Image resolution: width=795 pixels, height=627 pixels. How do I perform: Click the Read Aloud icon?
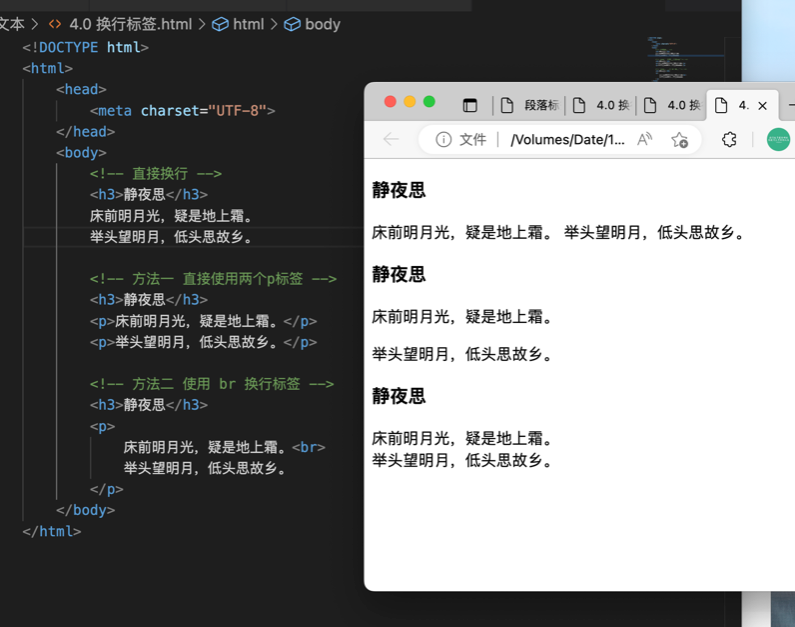645,140
